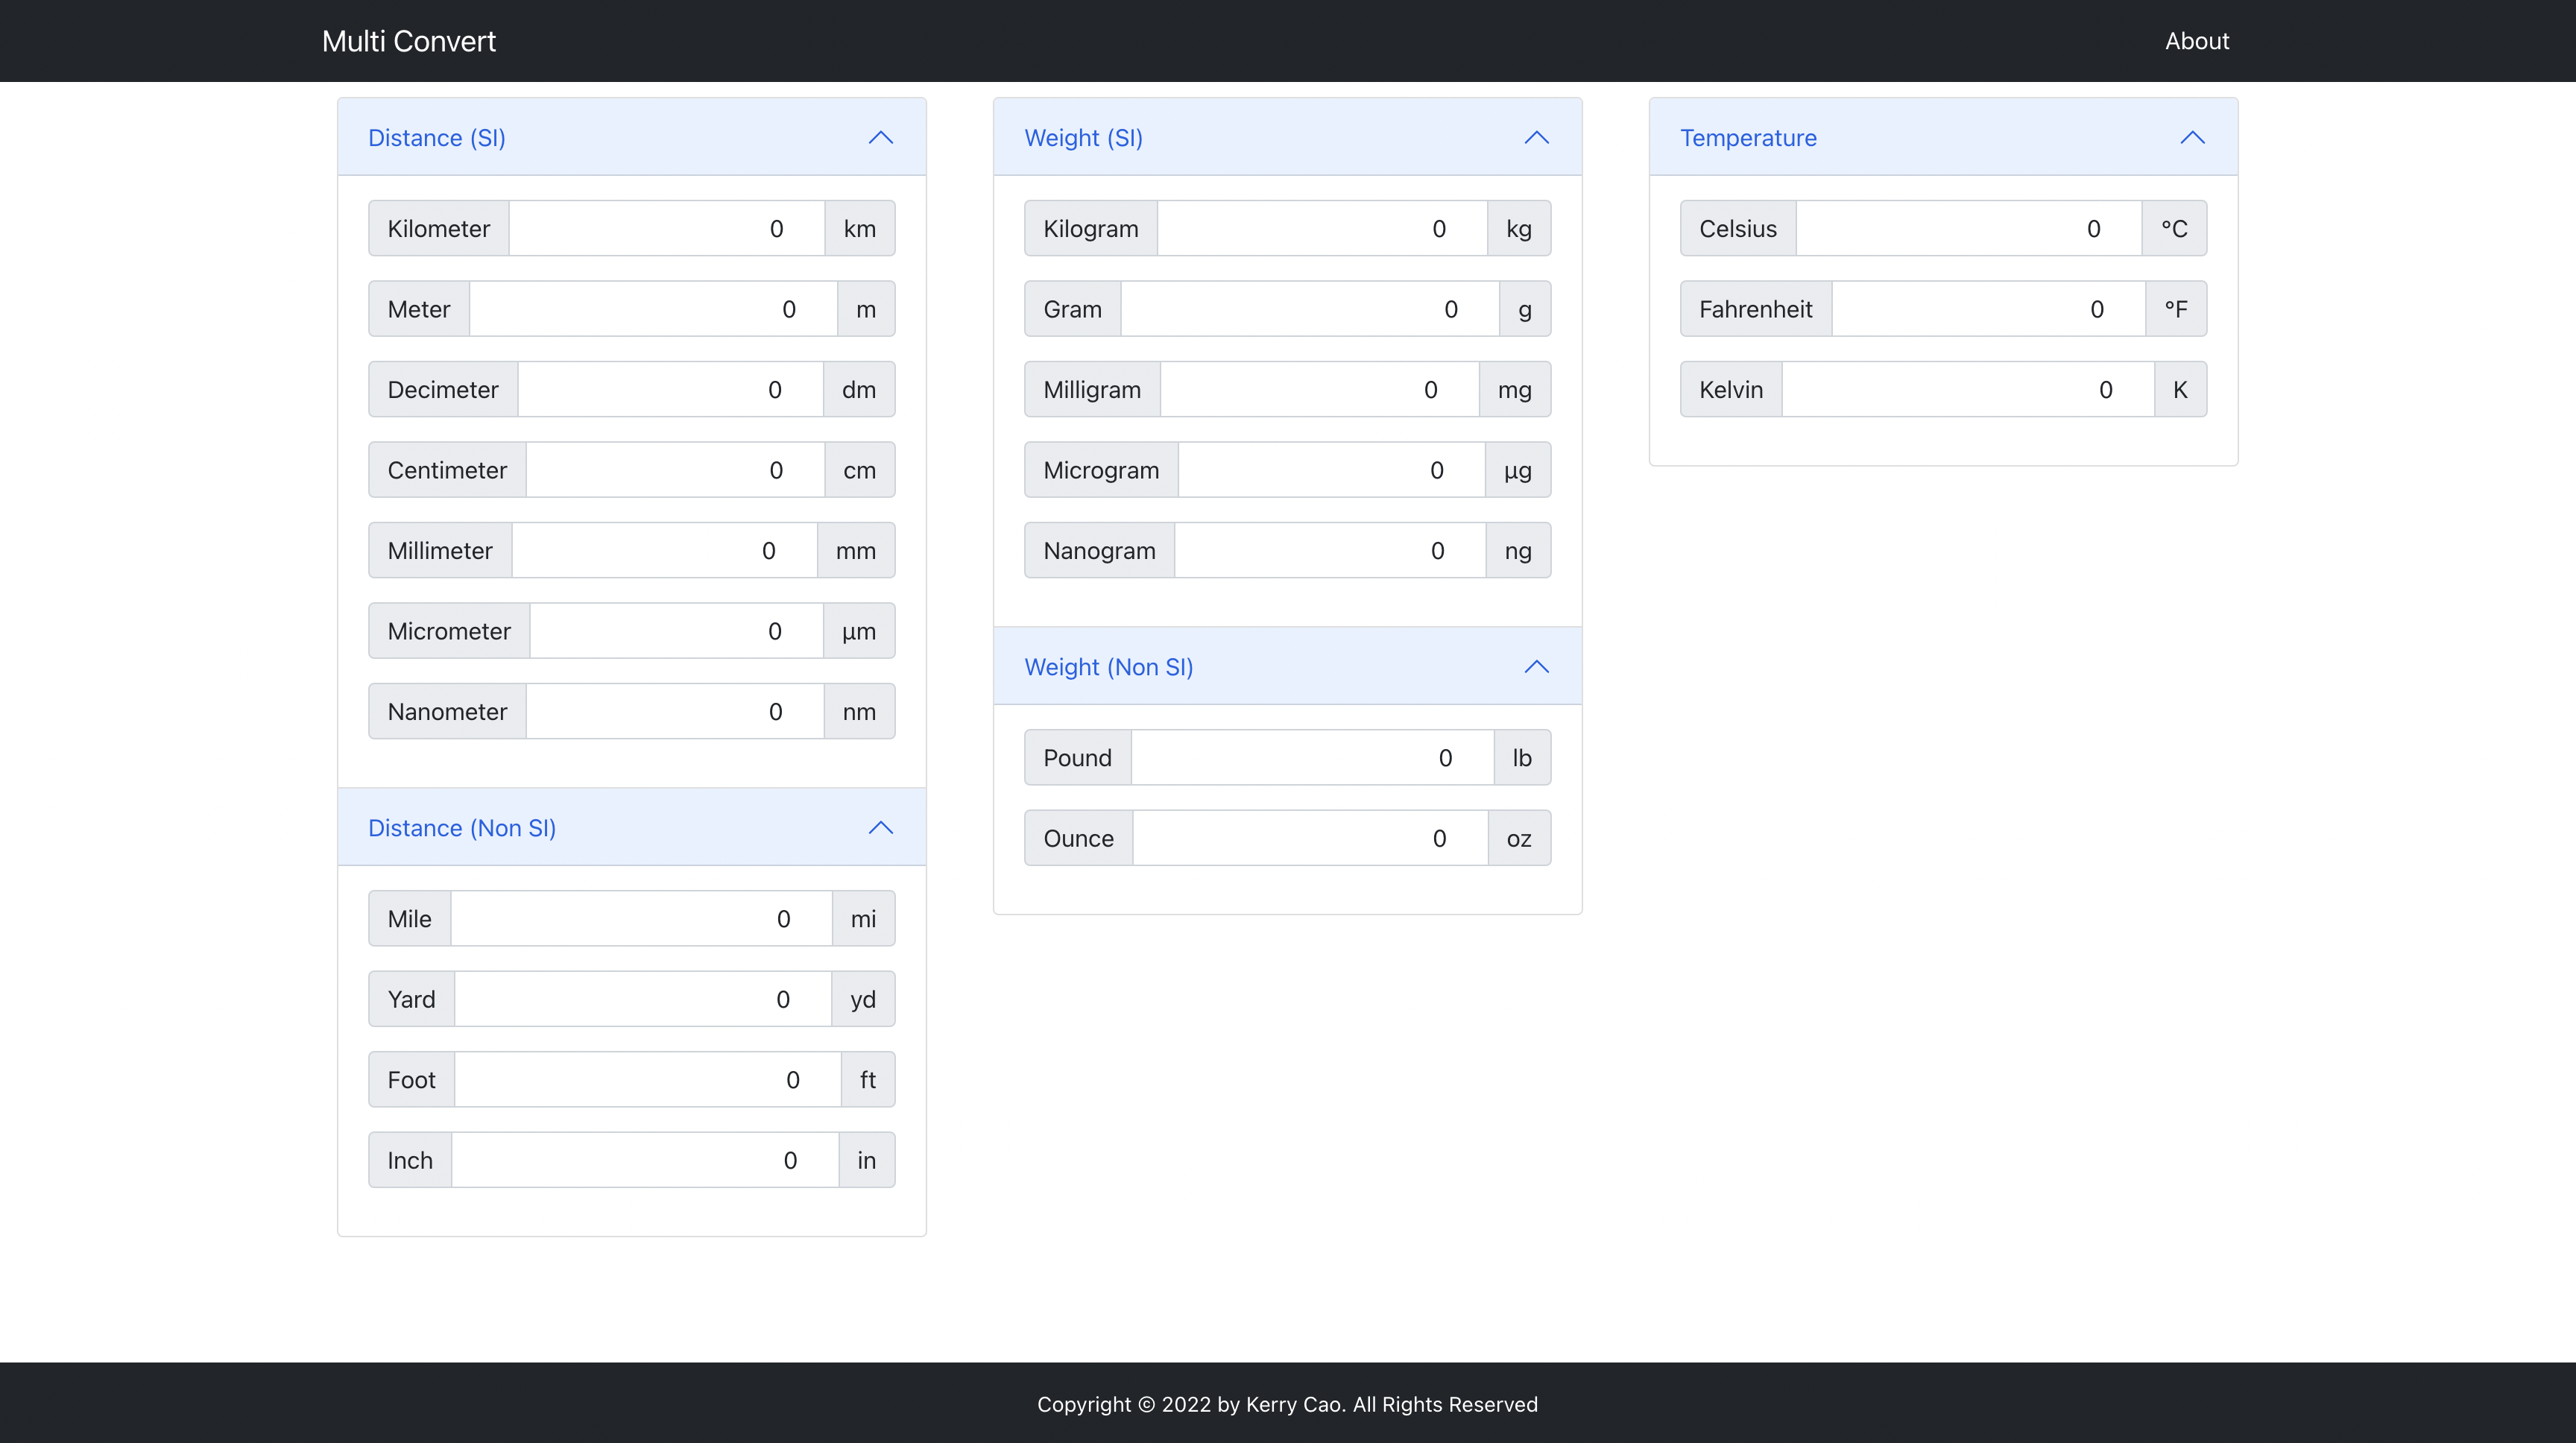Viewport: 2576px width, 1443px height.
Task: Click the Weight (Non SI) header label
Action: pos(1108,667)
